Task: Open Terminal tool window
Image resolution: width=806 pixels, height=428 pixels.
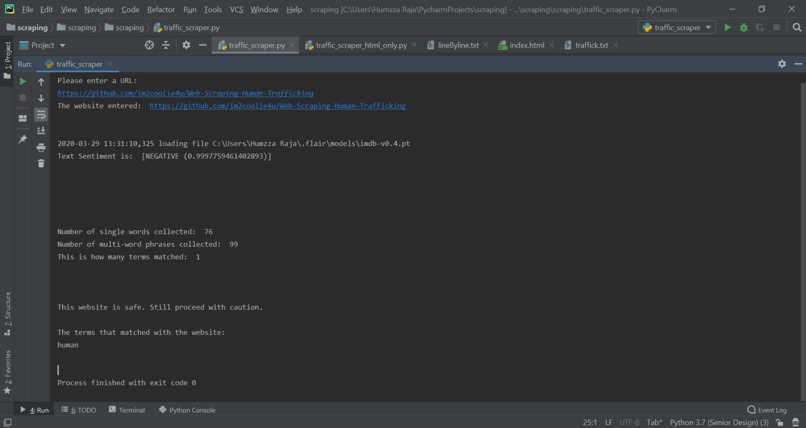Action: click(126, 410)
